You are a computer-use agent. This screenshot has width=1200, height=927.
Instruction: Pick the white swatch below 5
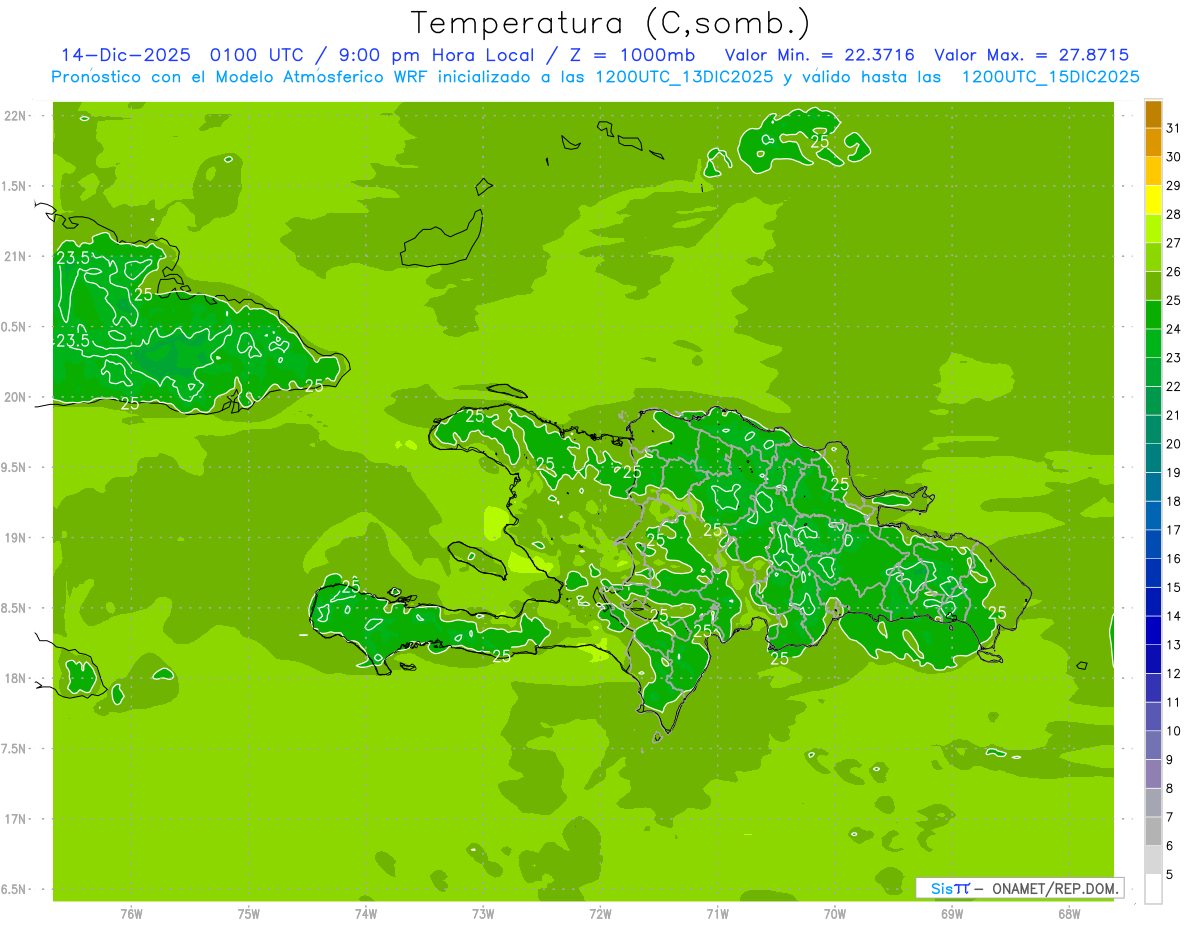click(x=1153, y=889)
